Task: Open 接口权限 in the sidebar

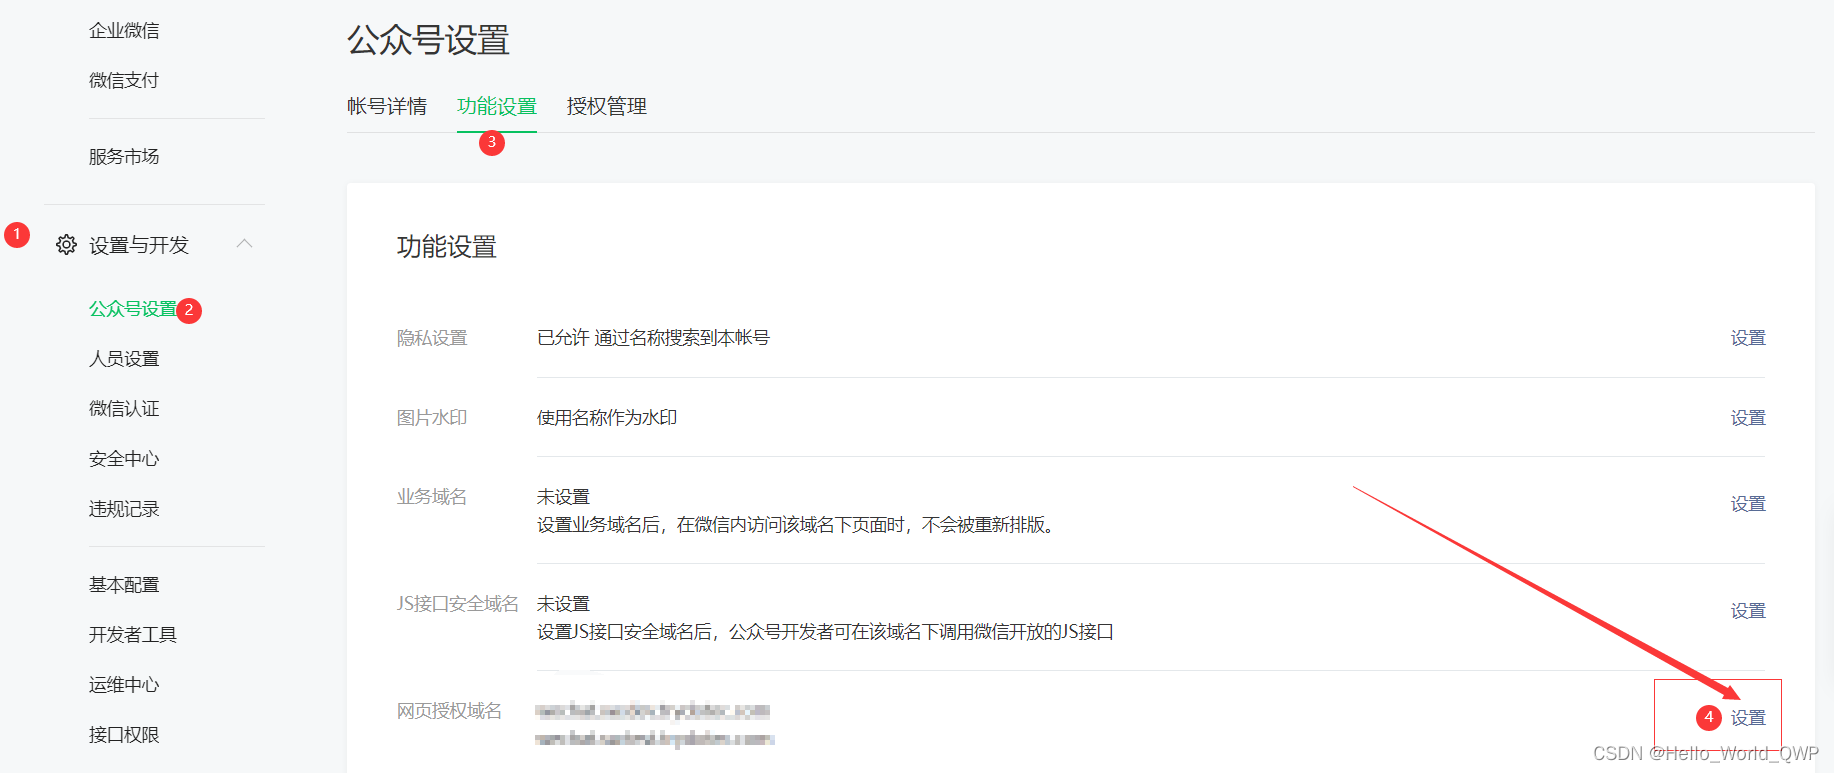Action: [124, 735]
